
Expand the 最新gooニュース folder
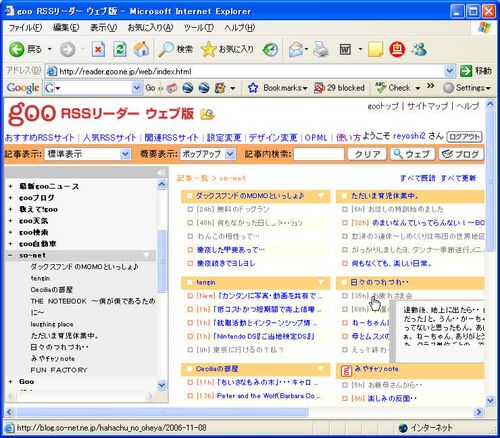[x=10, y=186]
